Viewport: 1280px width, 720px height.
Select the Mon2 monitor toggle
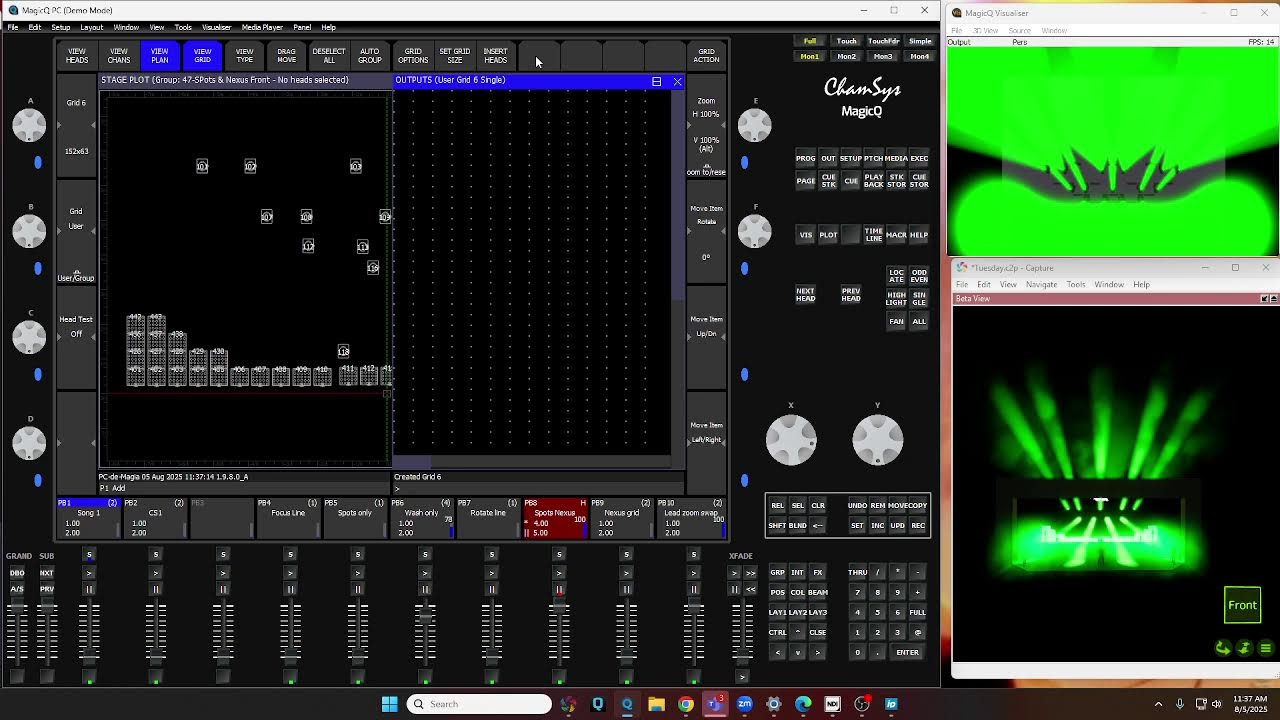[846, 56]
